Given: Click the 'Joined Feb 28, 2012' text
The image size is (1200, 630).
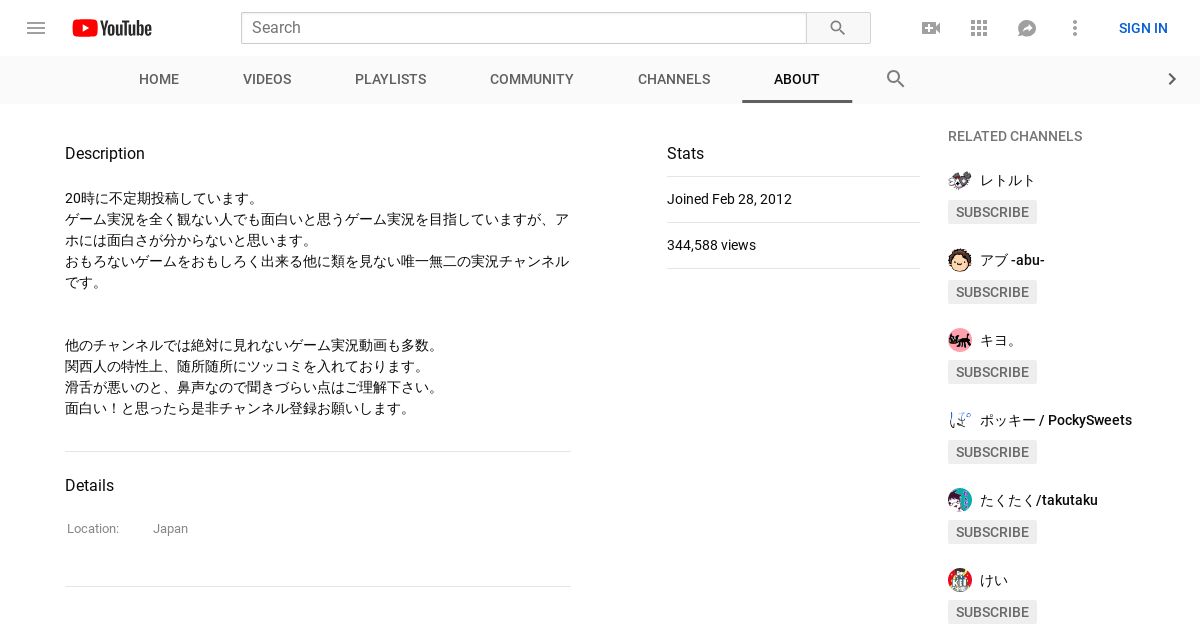Looking at the screenshot, I should [x=729, y=199].
